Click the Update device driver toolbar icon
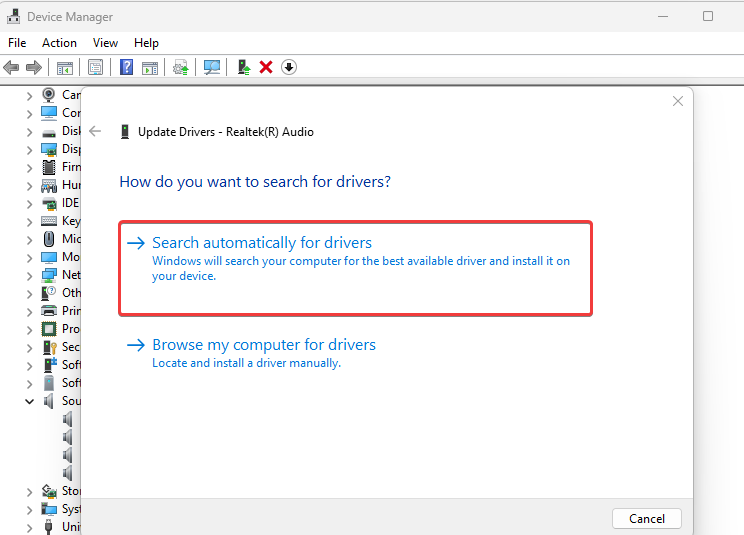The width and height of the screenshot is (744, 535). click(x=181, y=67)
